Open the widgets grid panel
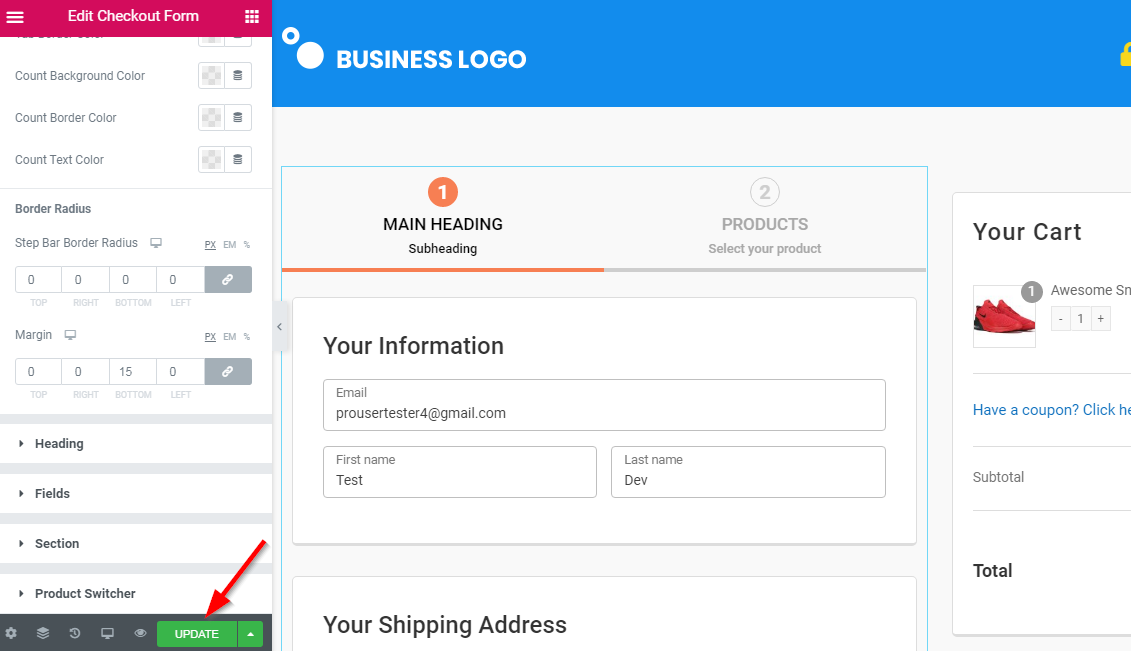1131x651 pixels. click(x=252, y=17)
